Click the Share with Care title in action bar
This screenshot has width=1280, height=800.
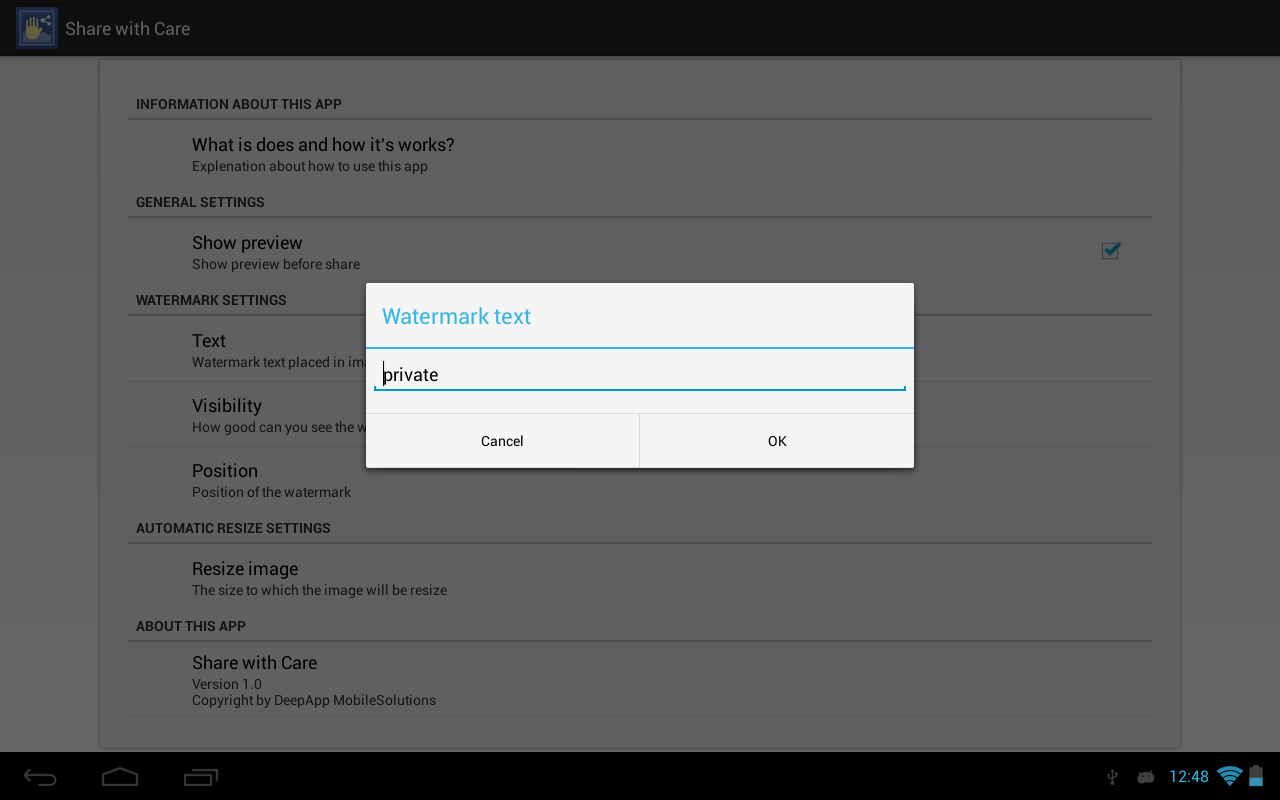click(x=127, y=28)
